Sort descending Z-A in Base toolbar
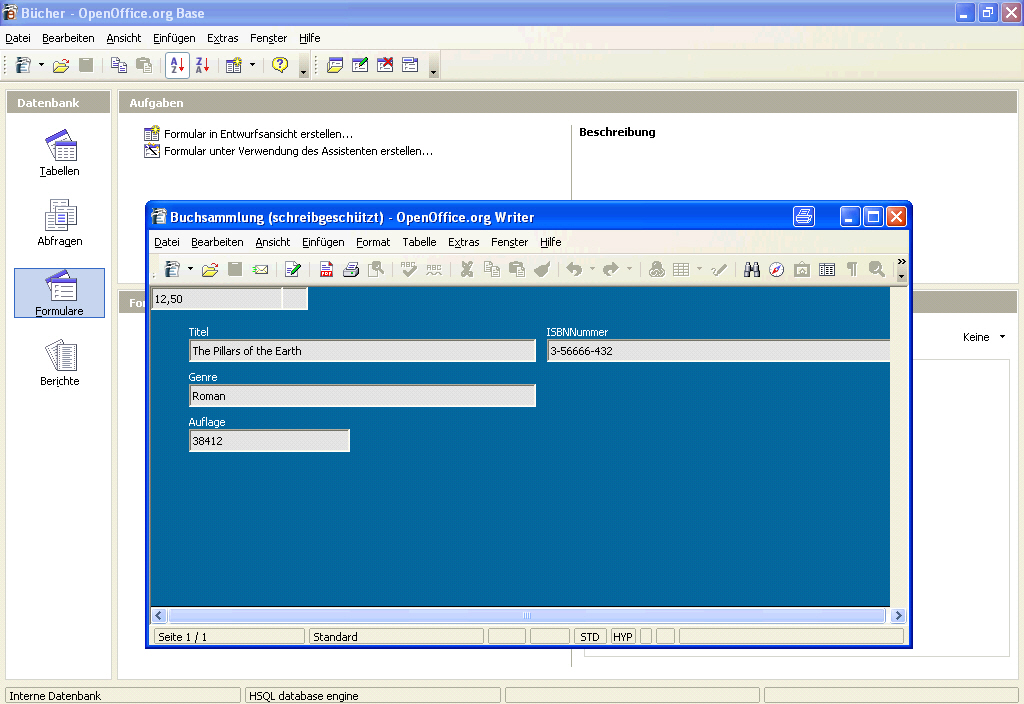The image size is (1024, 704). click(202, 65)
